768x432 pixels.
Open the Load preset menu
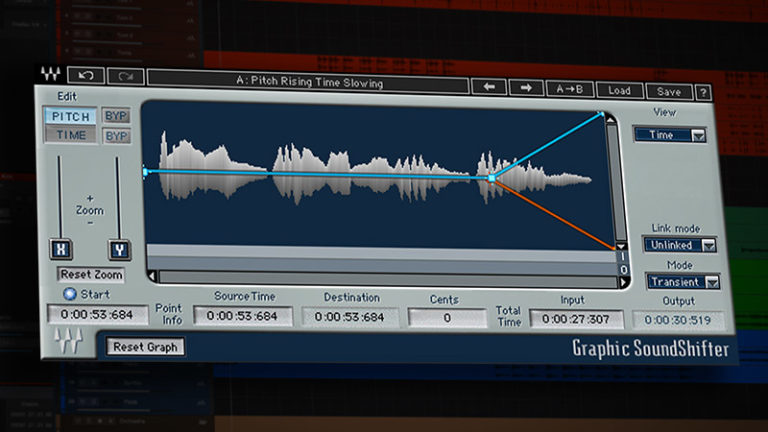tap(619, 91)
